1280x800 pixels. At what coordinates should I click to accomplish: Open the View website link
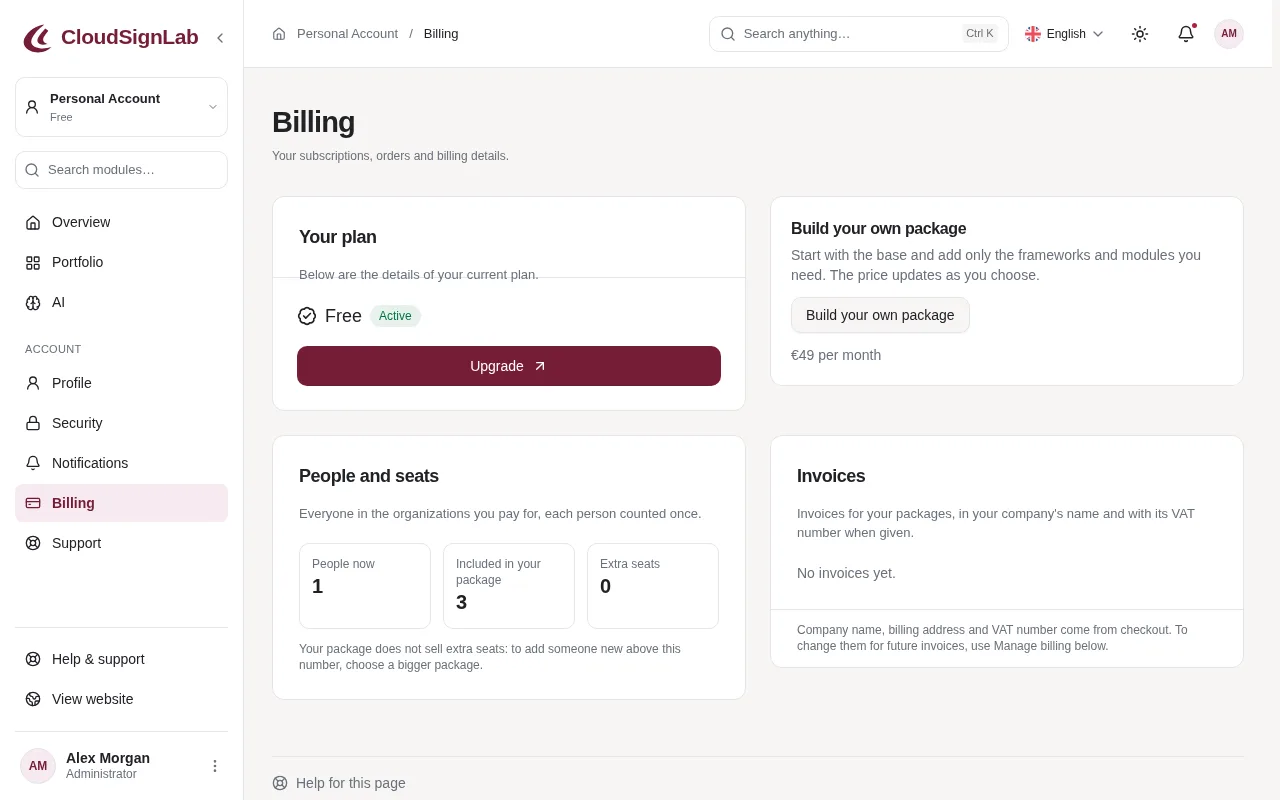[x=121, y=699]
